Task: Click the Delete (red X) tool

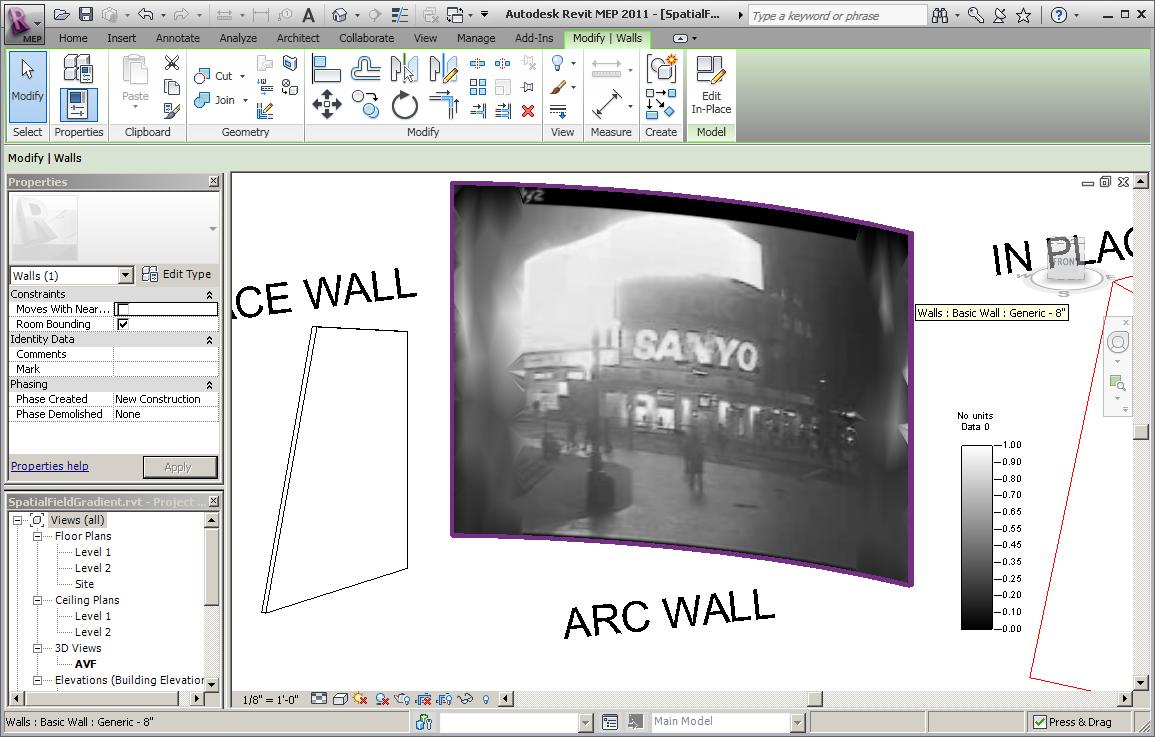Action: [x=527, y=112]
